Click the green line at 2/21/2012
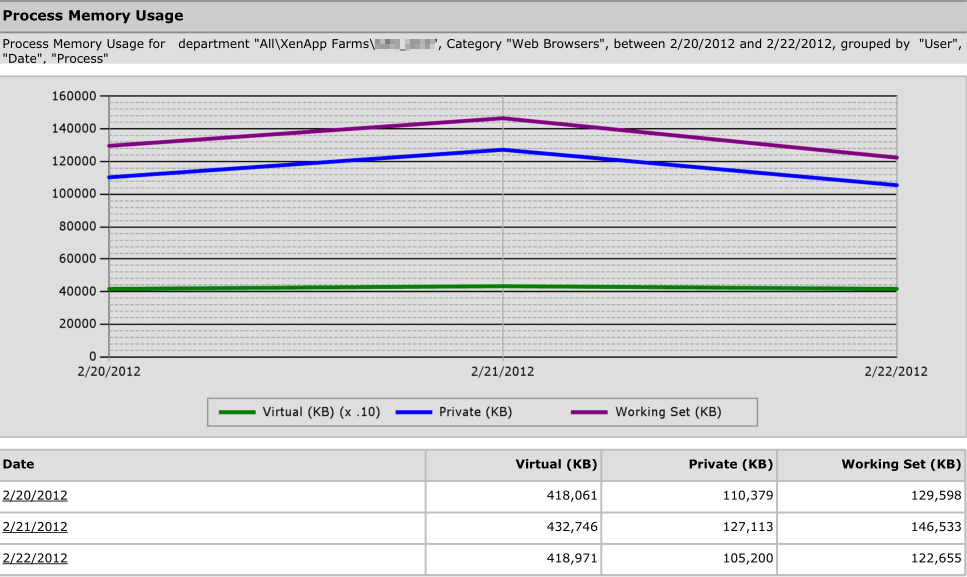 click(503, 287)
